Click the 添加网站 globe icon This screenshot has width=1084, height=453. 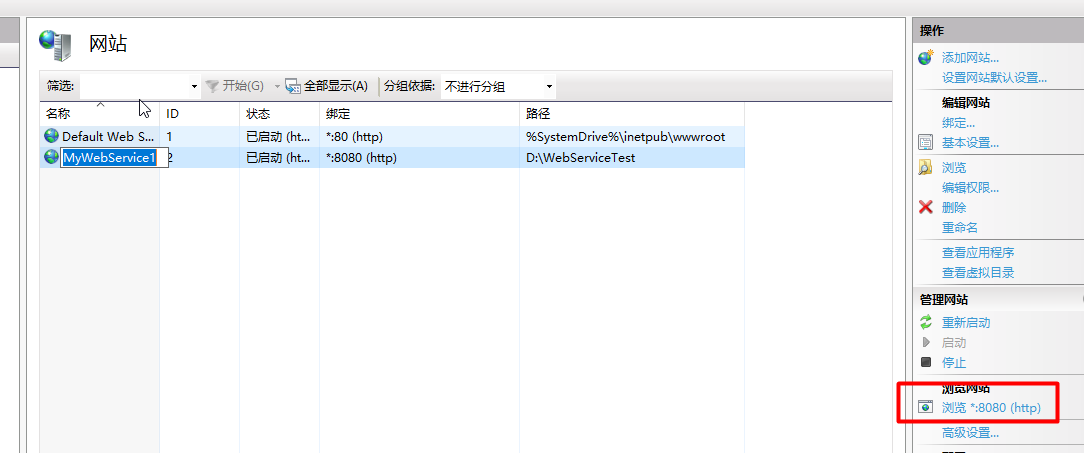(926, 57)
